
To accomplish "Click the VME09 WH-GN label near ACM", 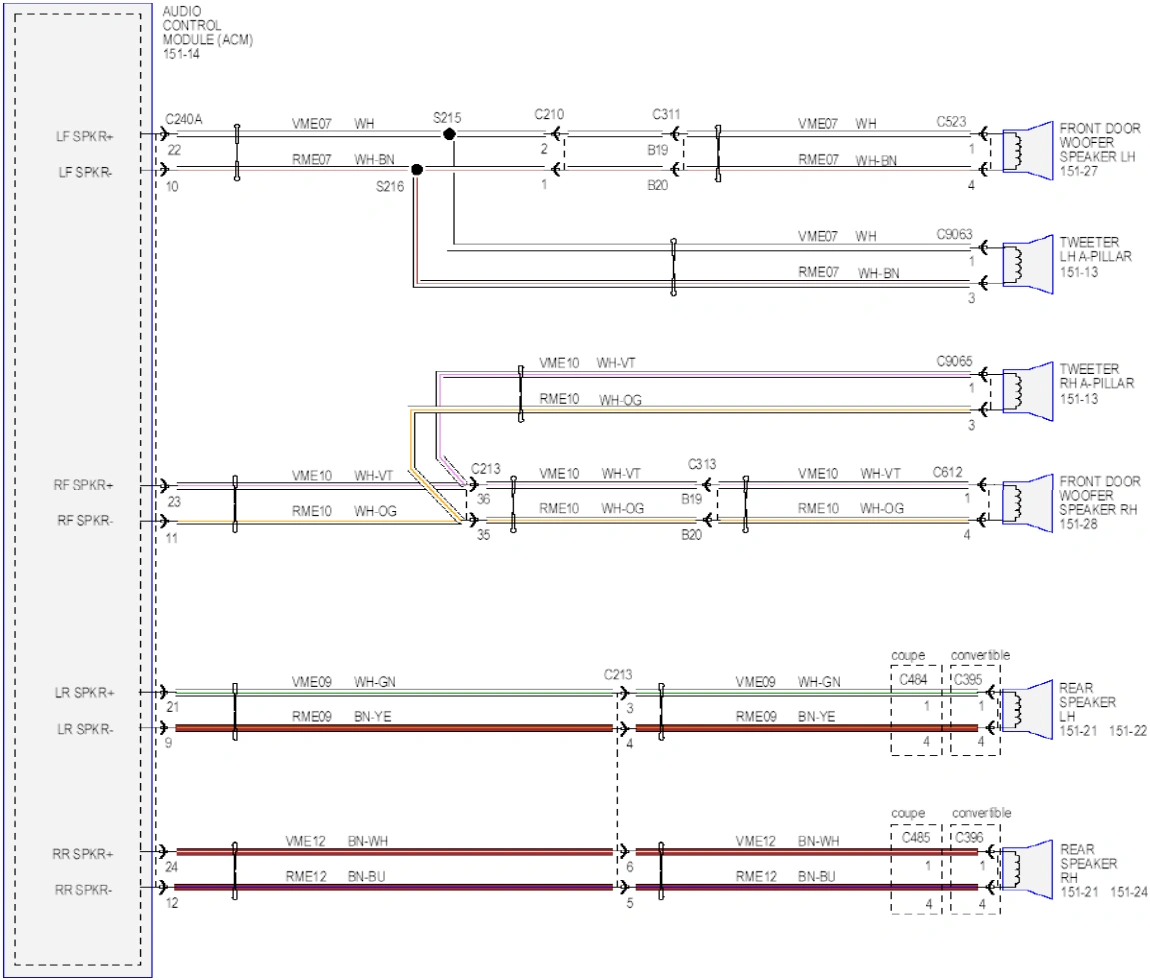I will (343, 682).
